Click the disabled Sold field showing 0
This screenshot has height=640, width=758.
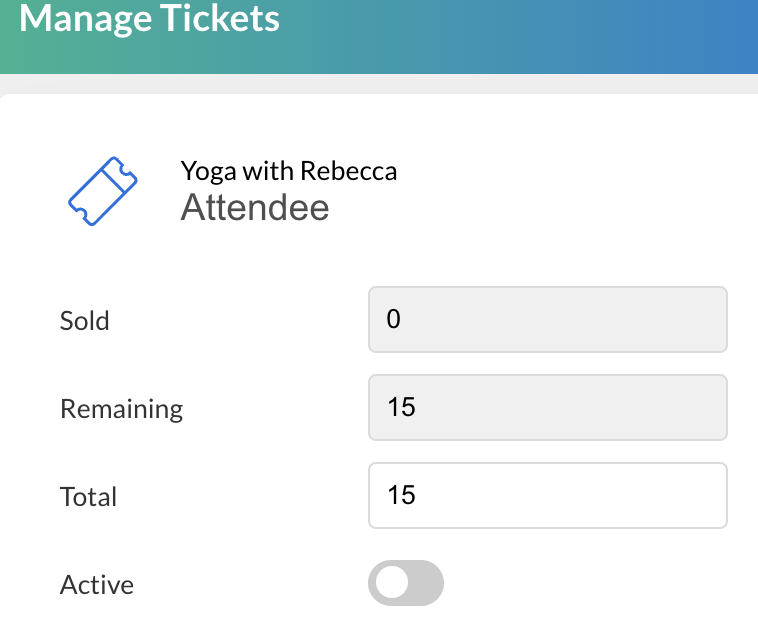[547, 320]
